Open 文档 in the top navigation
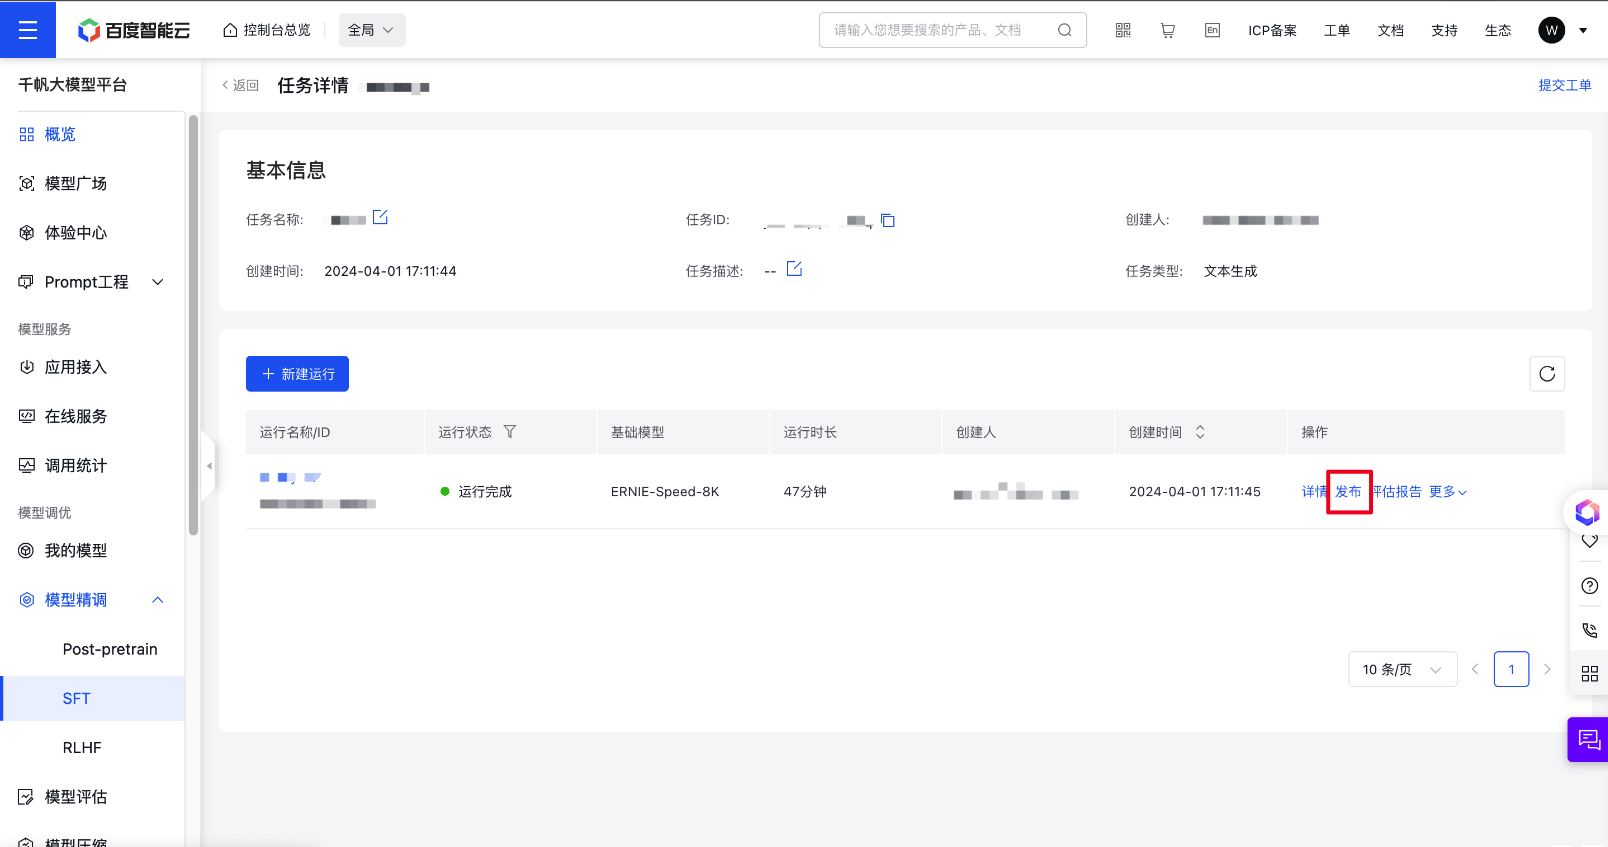The image size is (1608, 847). click(1391, 30)
